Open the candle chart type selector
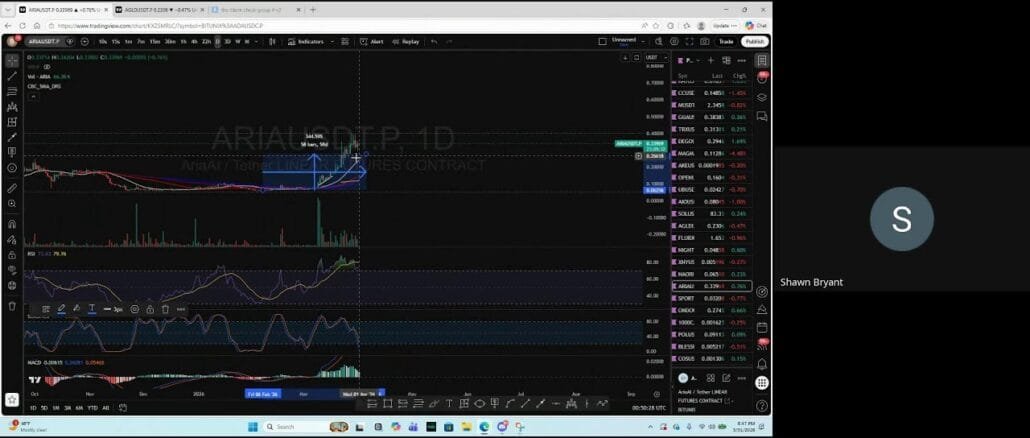The width and height of the screenshot is (1030, 438). click(273, 41)
